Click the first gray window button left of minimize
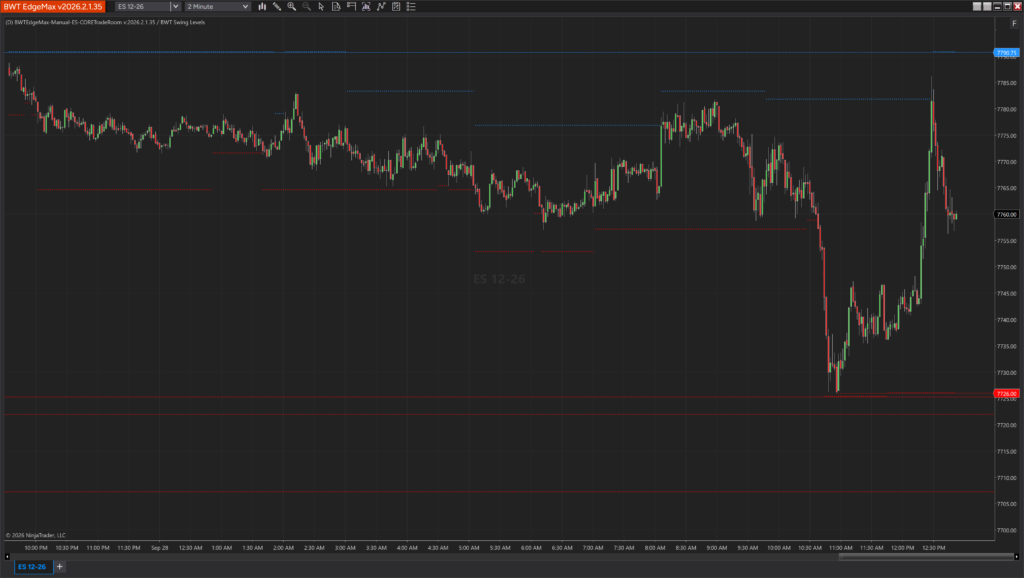Viewport: 1024px width, 578px height. 977,7
